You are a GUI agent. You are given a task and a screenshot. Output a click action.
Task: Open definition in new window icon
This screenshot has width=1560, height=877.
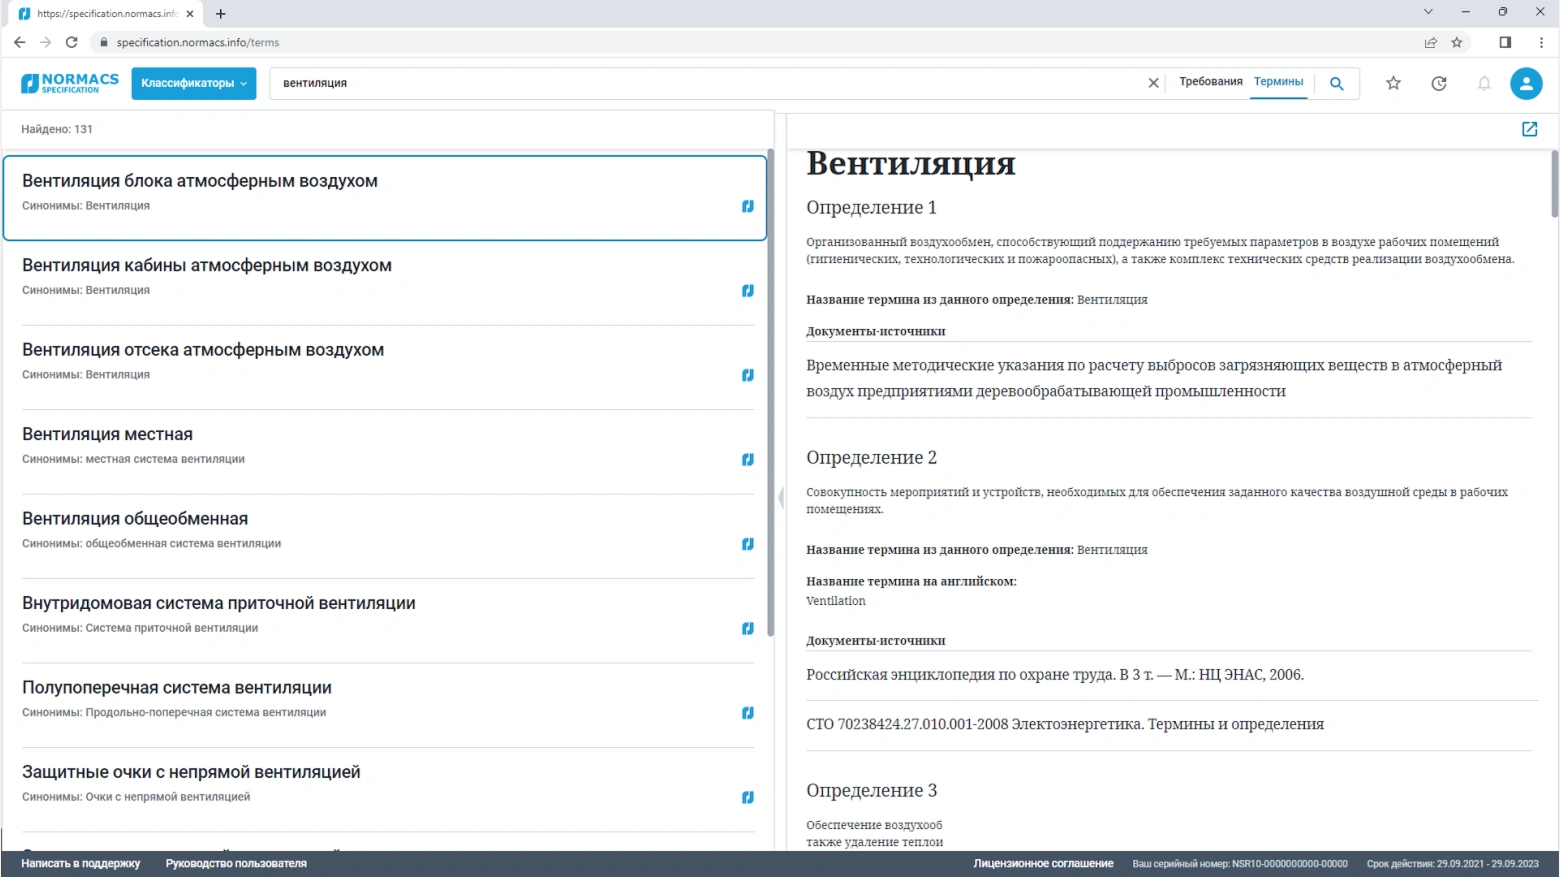pos(1529,129)
